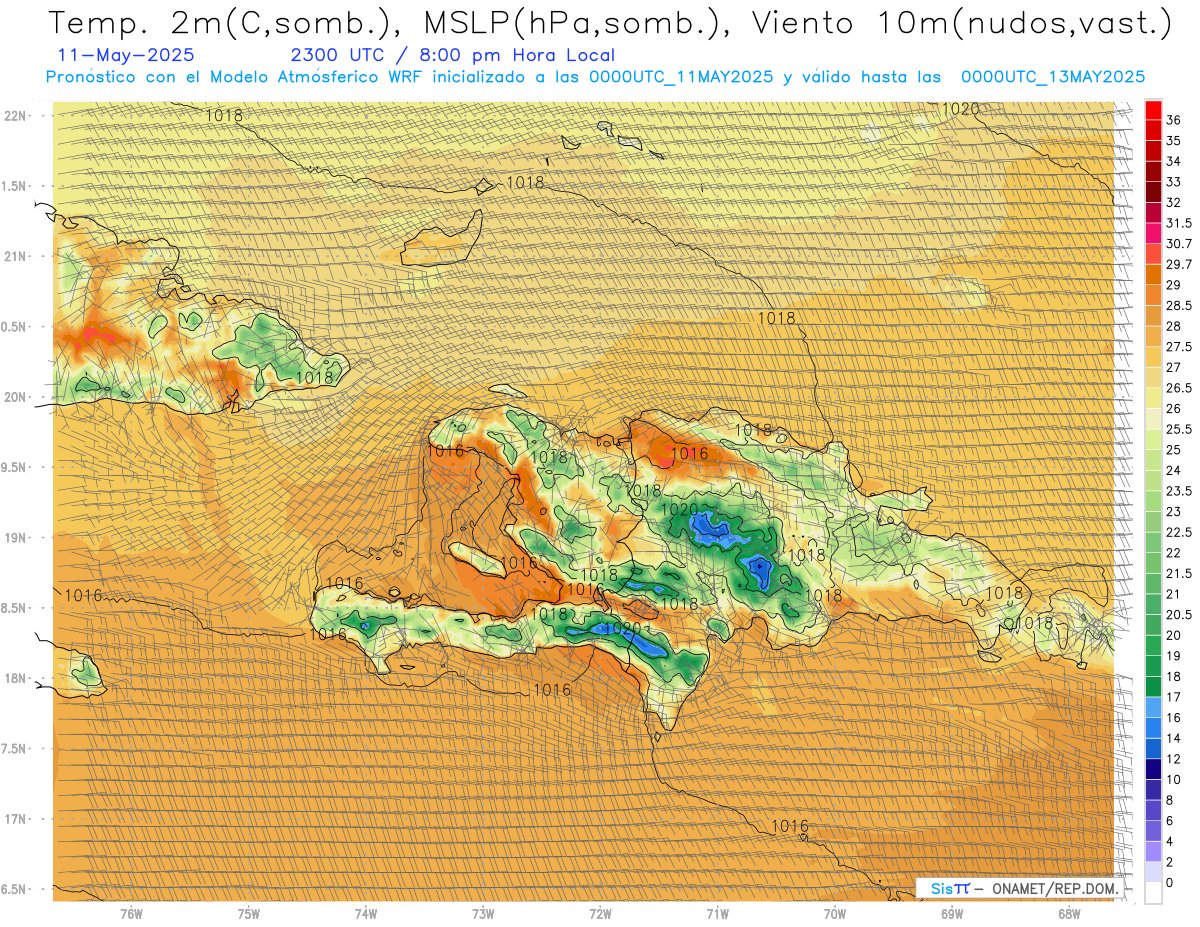Click the white swatch below legend value 0
Screen dimensions: 1200x927
[1153, 893]
